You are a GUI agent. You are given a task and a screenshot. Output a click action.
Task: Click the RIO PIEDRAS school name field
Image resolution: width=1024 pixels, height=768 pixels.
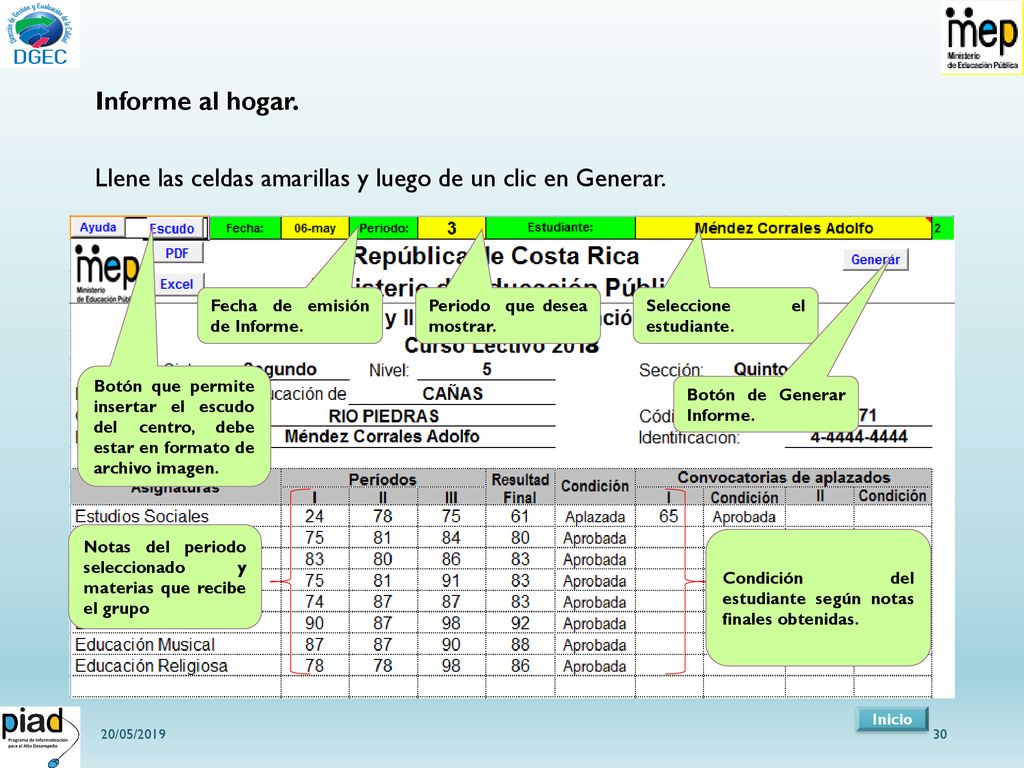click(383, 416)
